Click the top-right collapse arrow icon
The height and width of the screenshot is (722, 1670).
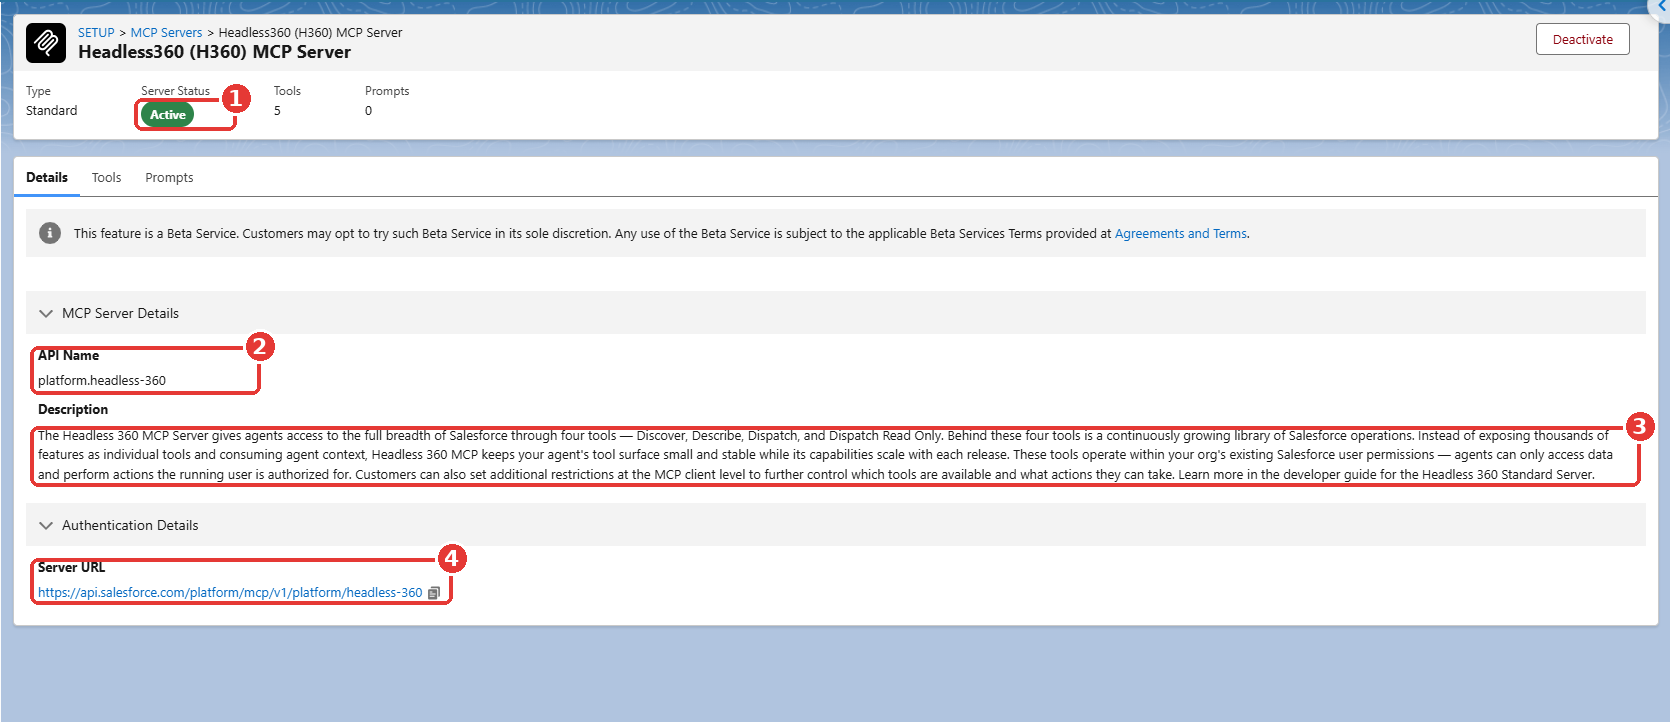click(1662, 6)
